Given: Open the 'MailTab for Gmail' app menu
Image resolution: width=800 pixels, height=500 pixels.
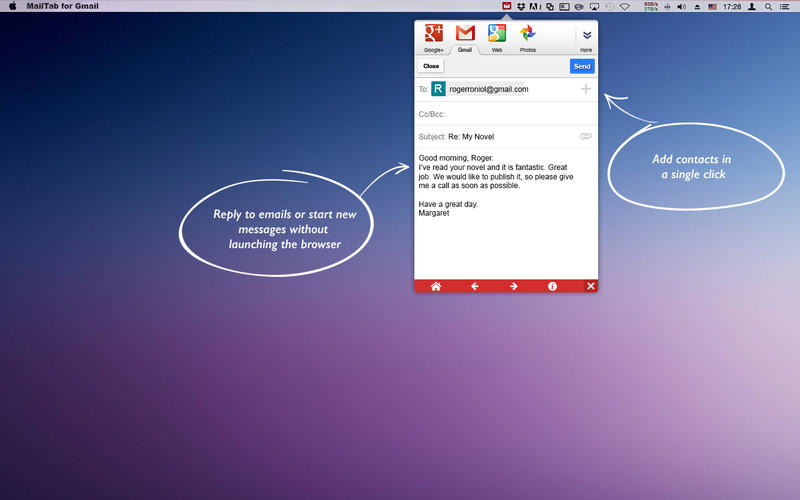Looking at the screenshot, I should pos(62,6).
